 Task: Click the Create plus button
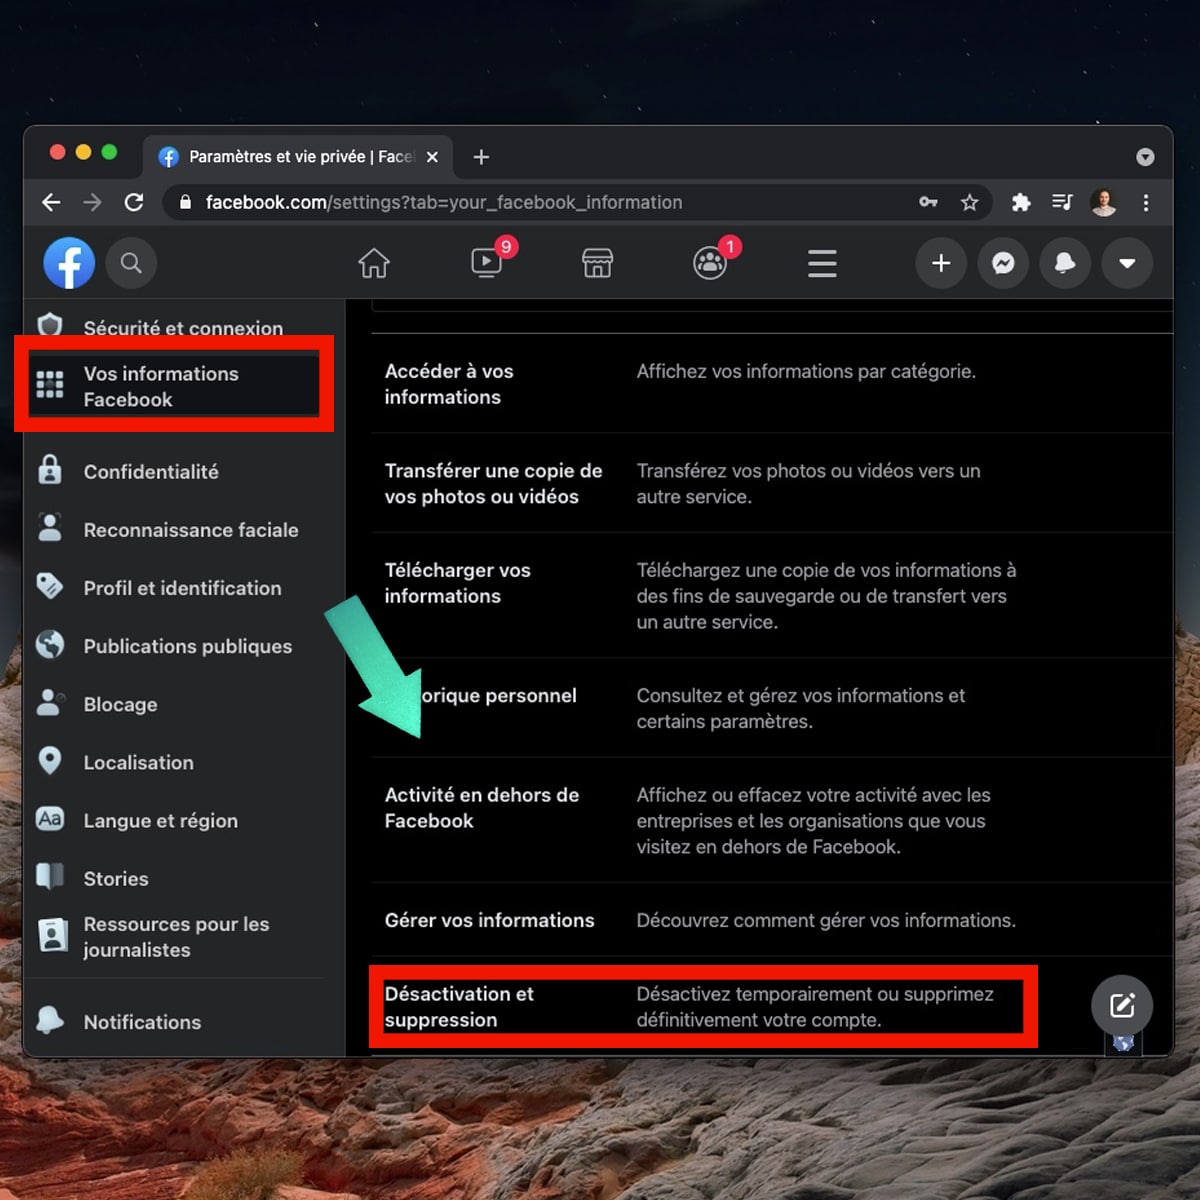(941, 263)
